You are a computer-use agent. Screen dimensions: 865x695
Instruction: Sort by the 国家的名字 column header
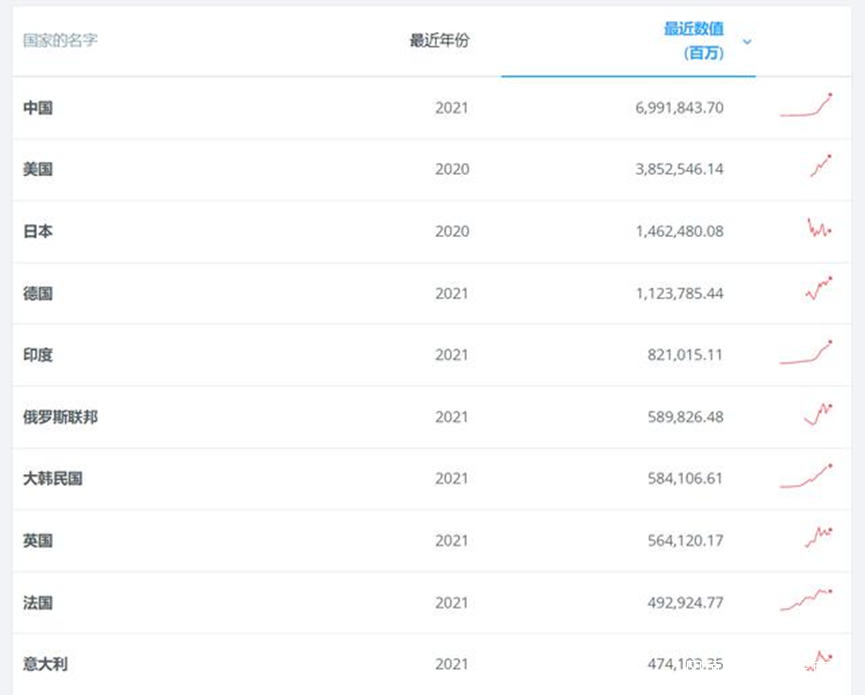click(x=60, y=40)
